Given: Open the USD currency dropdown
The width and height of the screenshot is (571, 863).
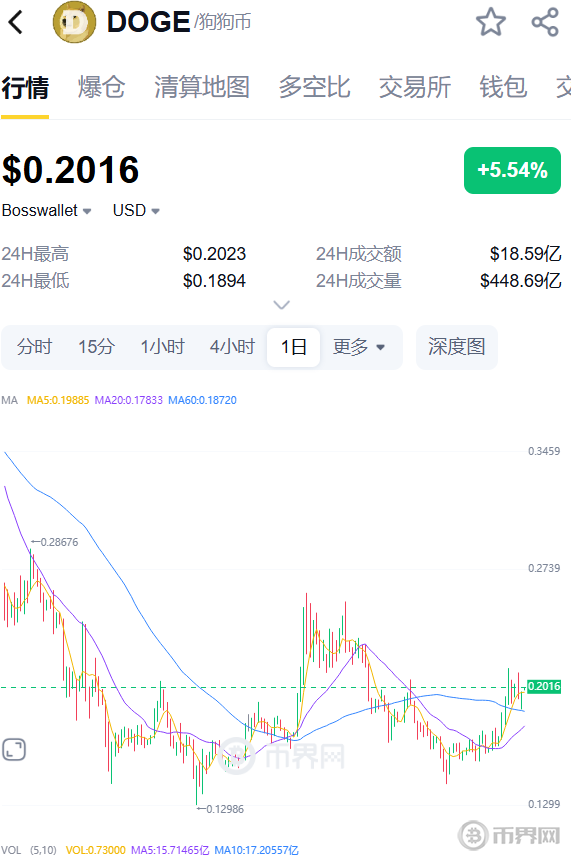Looking at the screenshot, I should (136, 210).
